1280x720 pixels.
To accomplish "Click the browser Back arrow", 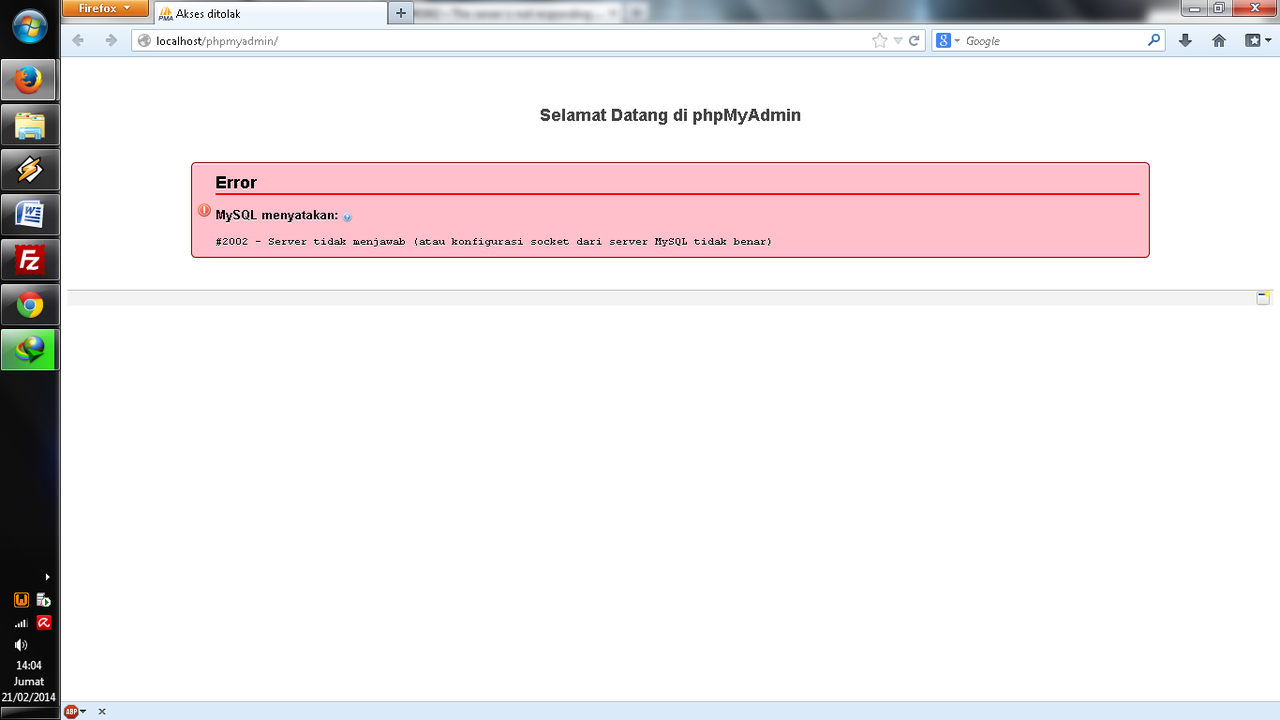I will coord(78,41).
